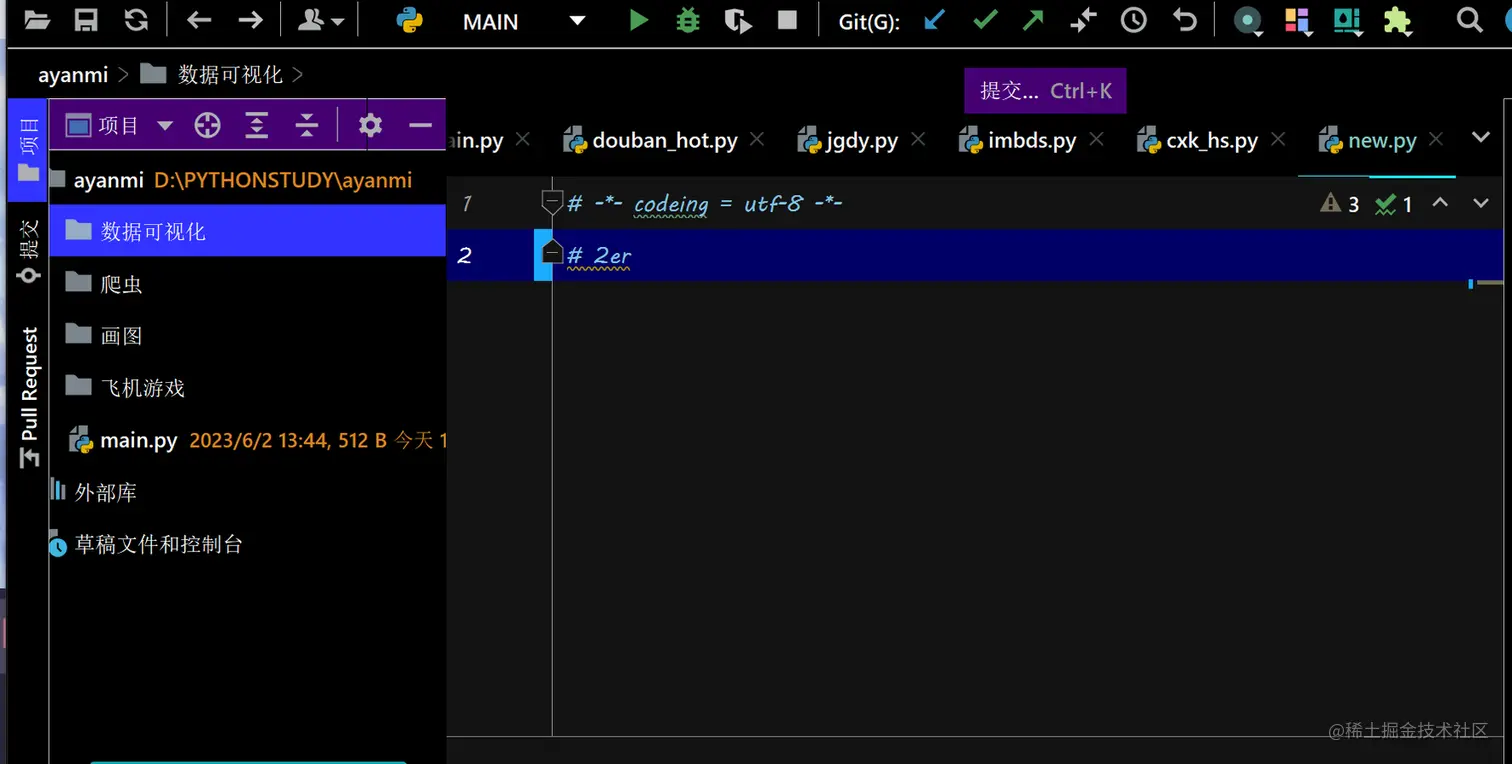Click fold marker on line 2
This screenshot has height=764, width=1512.
tap(552, 254)
